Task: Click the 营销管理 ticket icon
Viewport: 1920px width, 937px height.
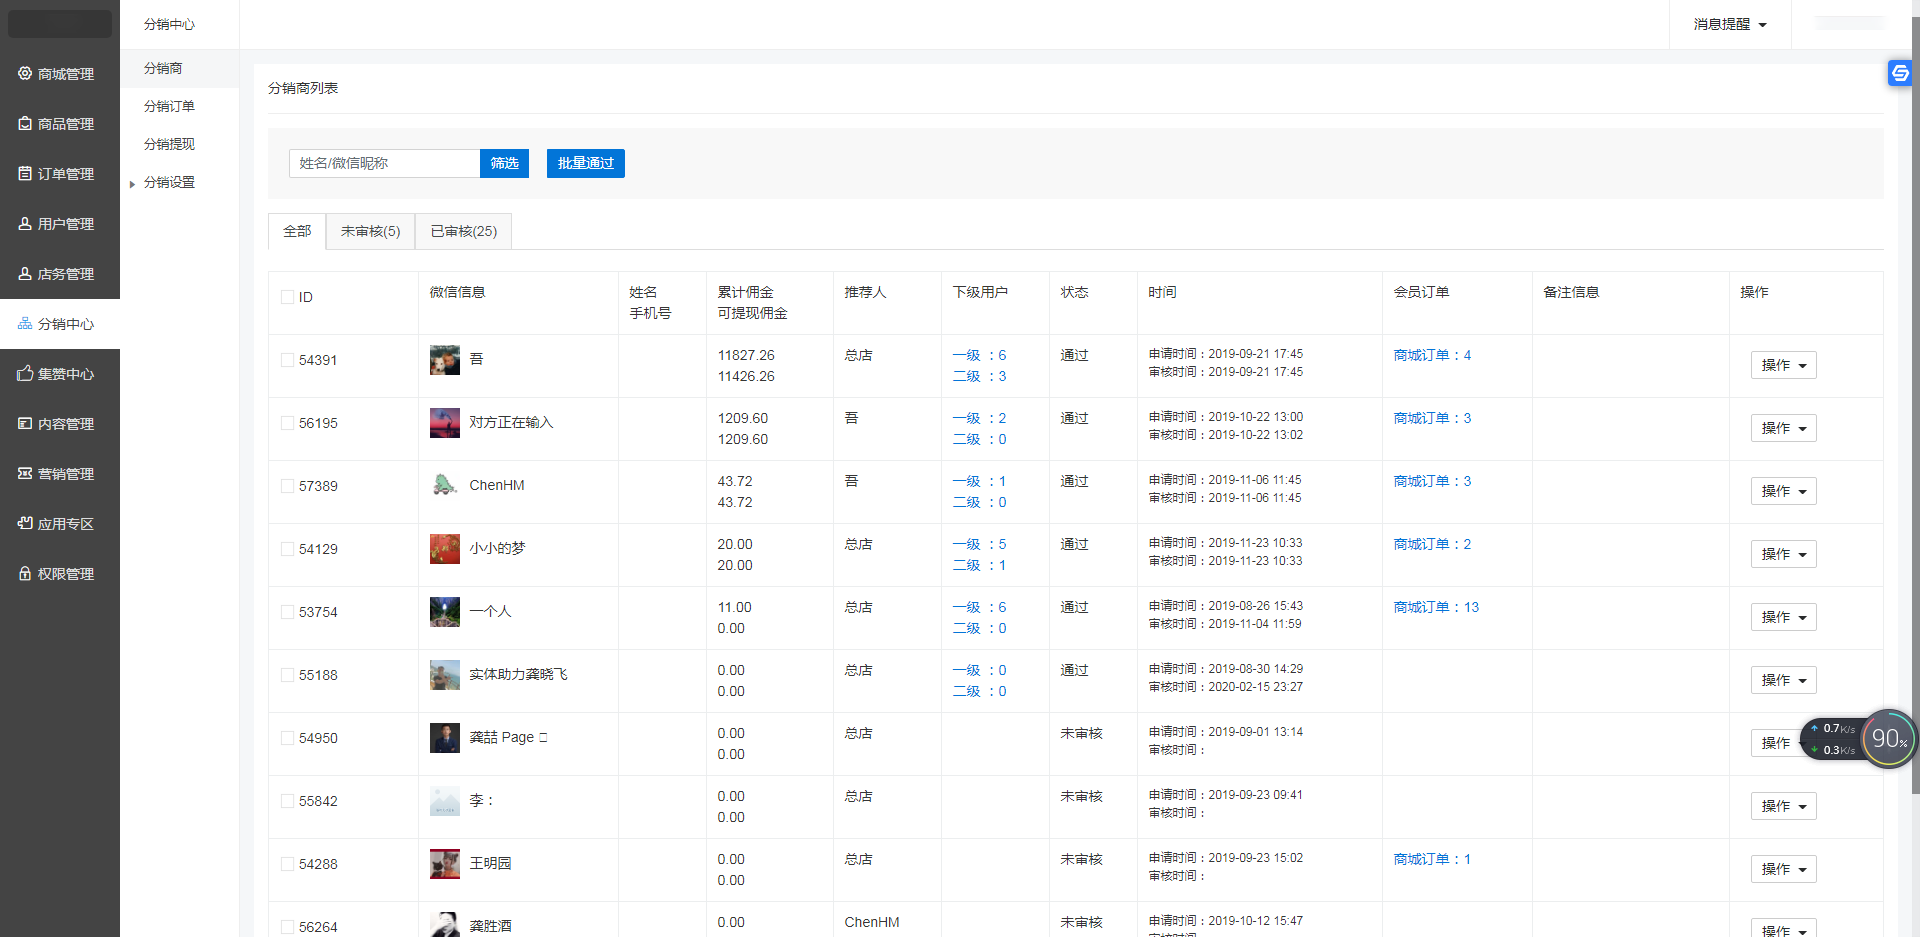Action: [25, 473]
